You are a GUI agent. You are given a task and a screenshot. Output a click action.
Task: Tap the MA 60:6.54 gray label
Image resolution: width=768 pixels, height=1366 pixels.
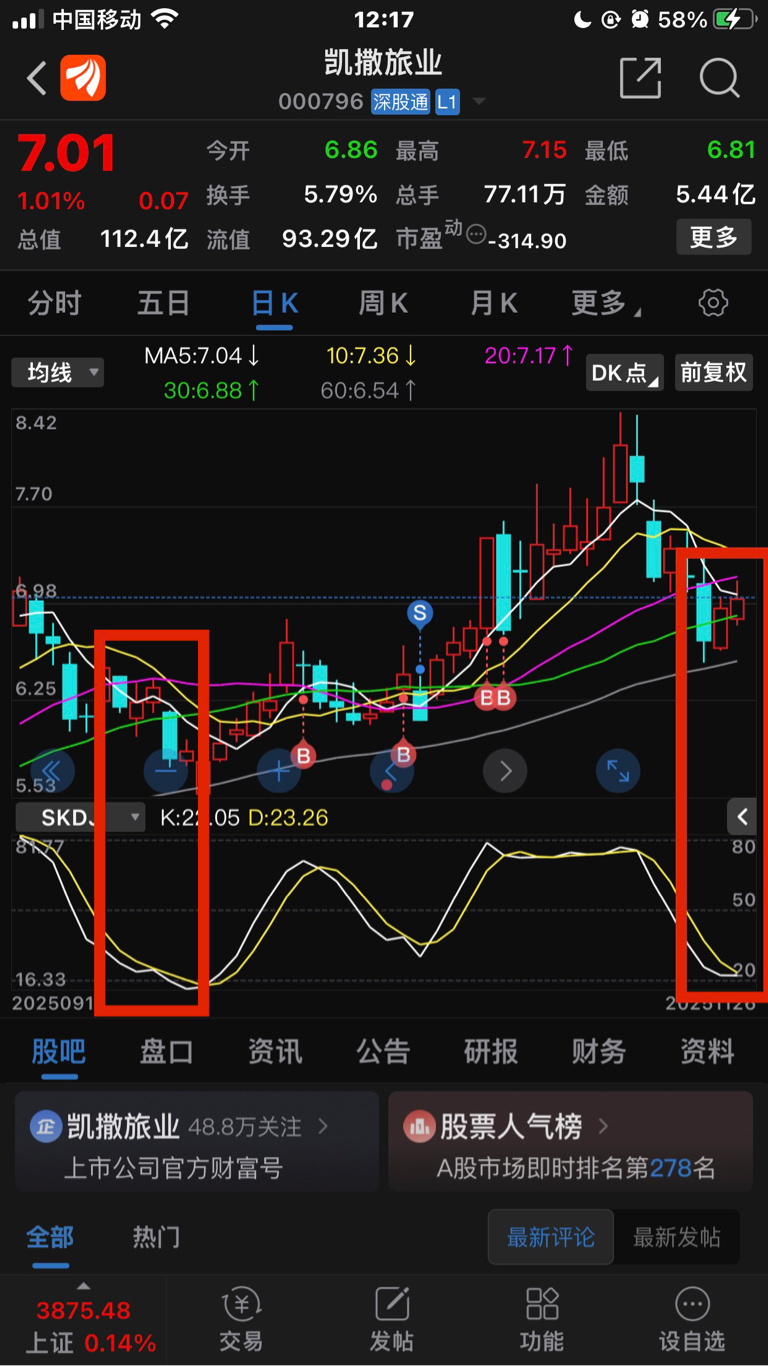point(369,391)
